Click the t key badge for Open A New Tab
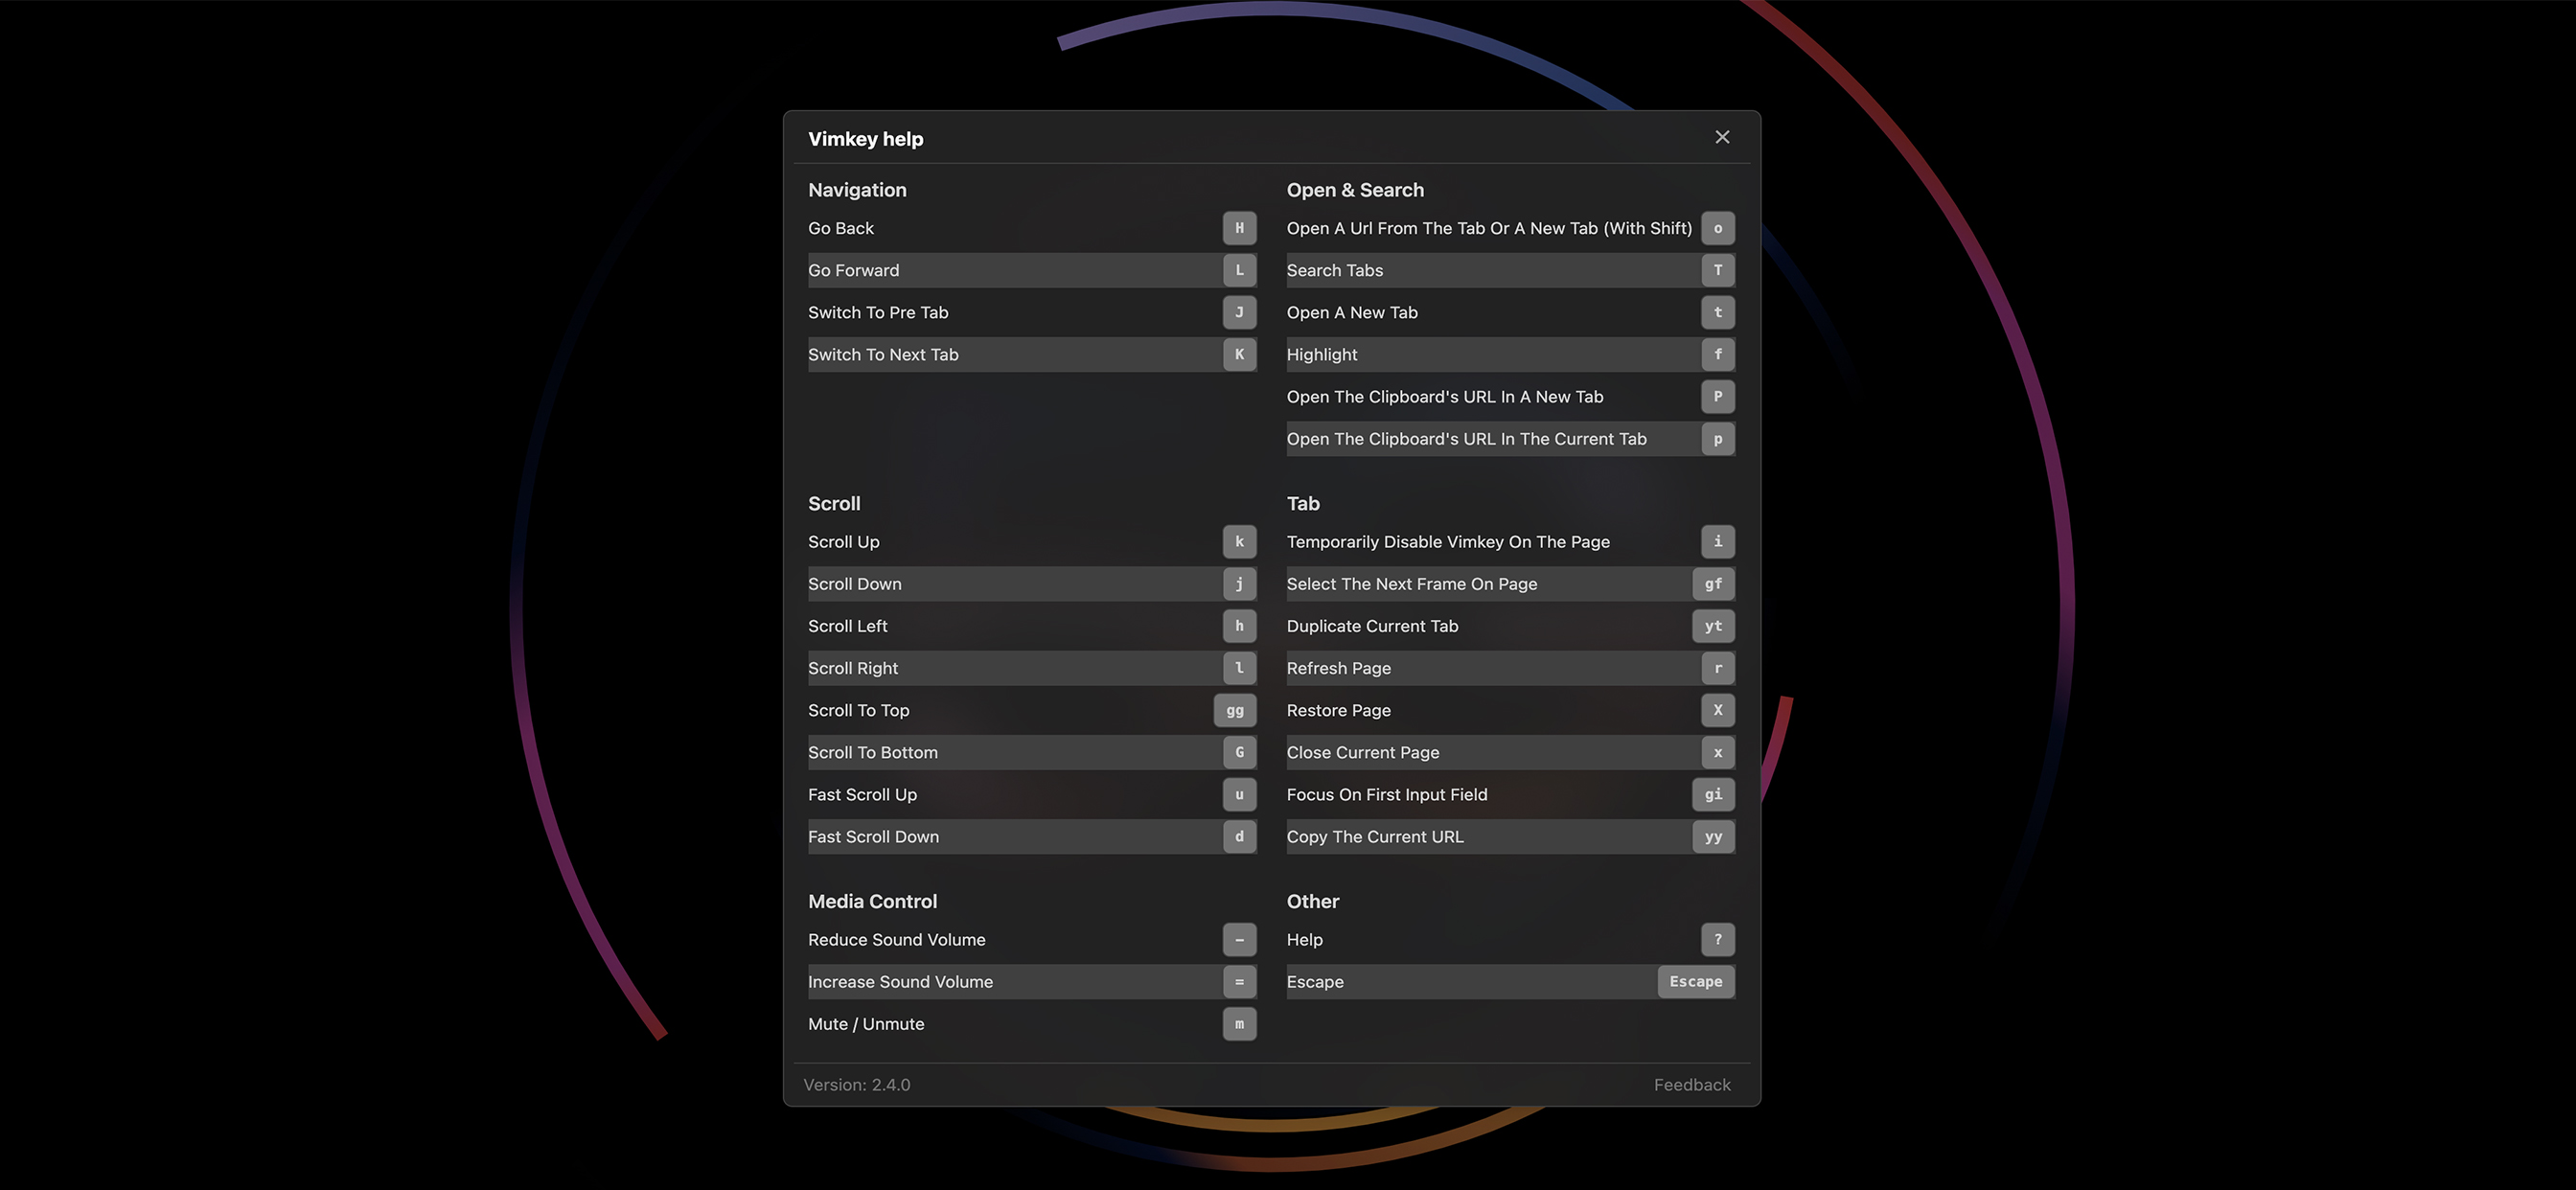Viewport: 2576px width, 1190px height. (1718, 312)
